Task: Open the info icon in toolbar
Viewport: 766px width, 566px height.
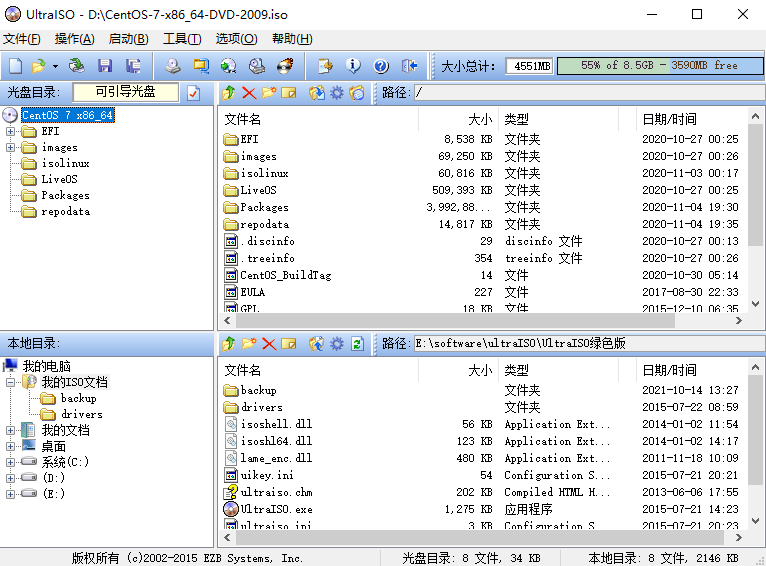Action: [x=353, y=65]
